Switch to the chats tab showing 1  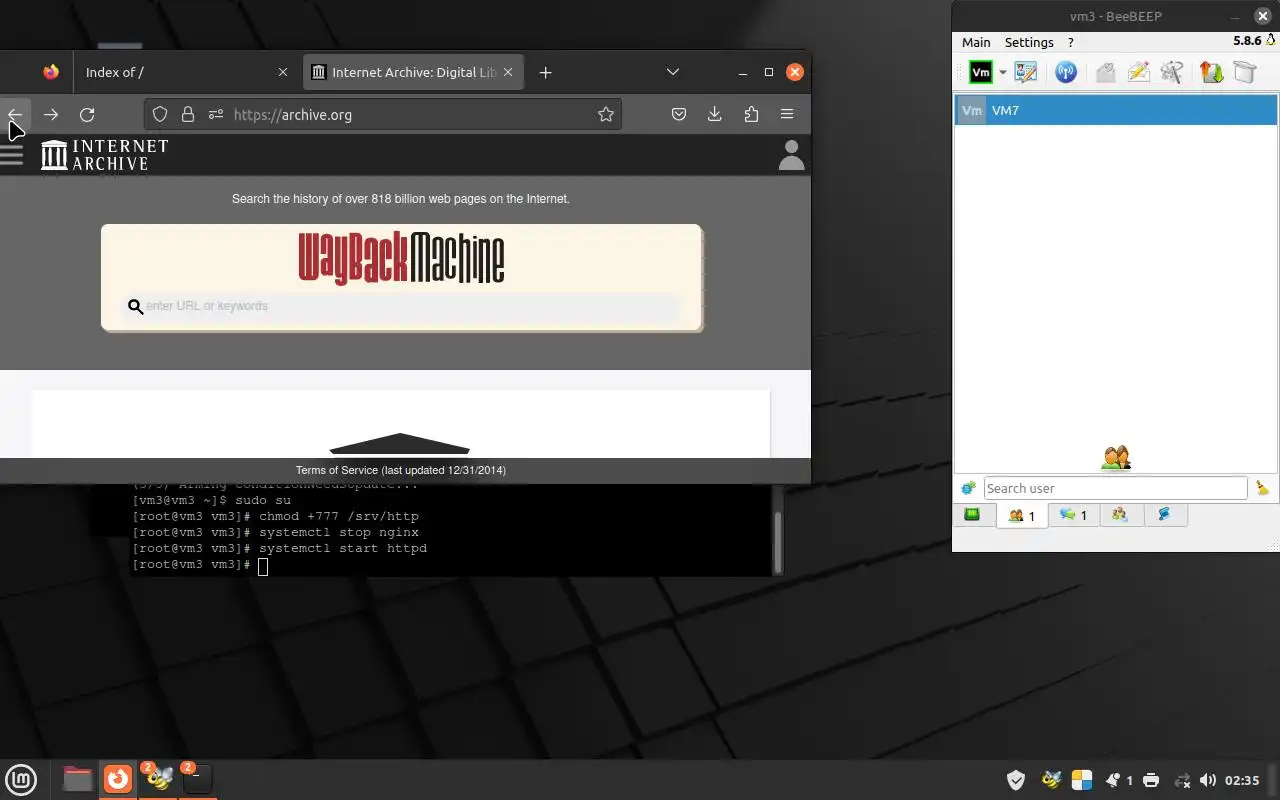point(1073,515)
